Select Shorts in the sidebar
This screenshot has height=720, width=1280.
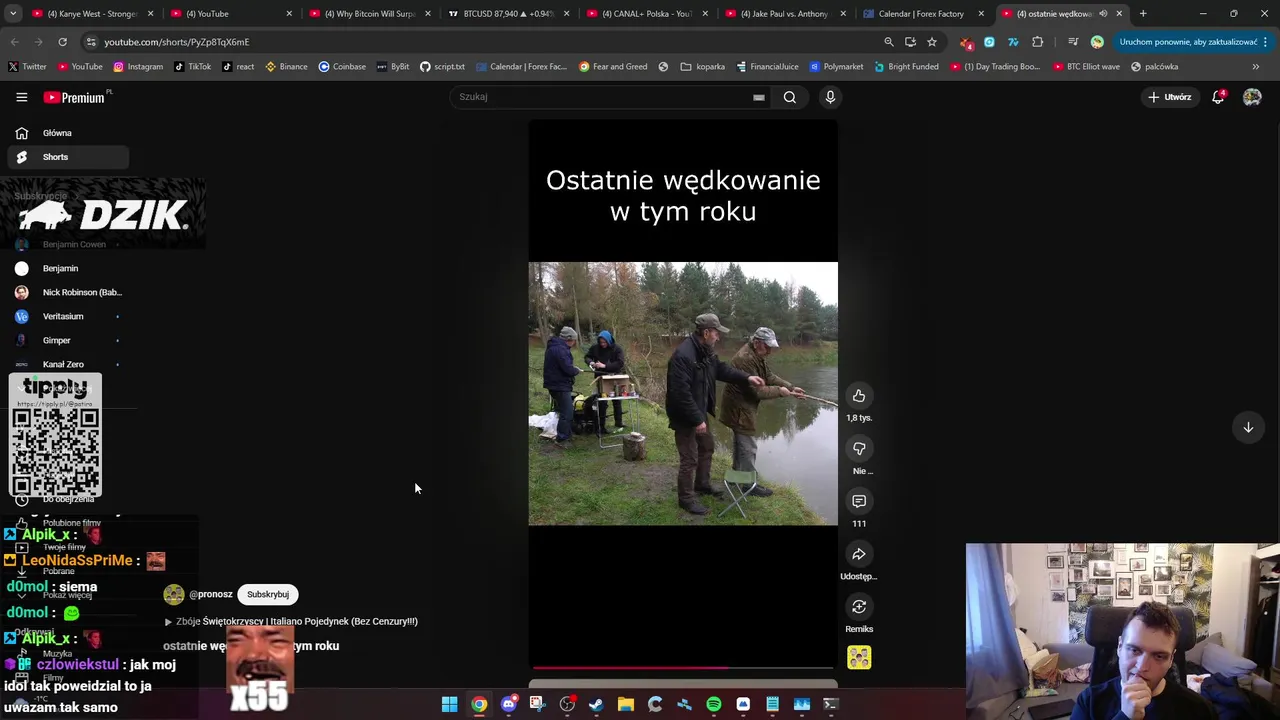tap(68, 157)
